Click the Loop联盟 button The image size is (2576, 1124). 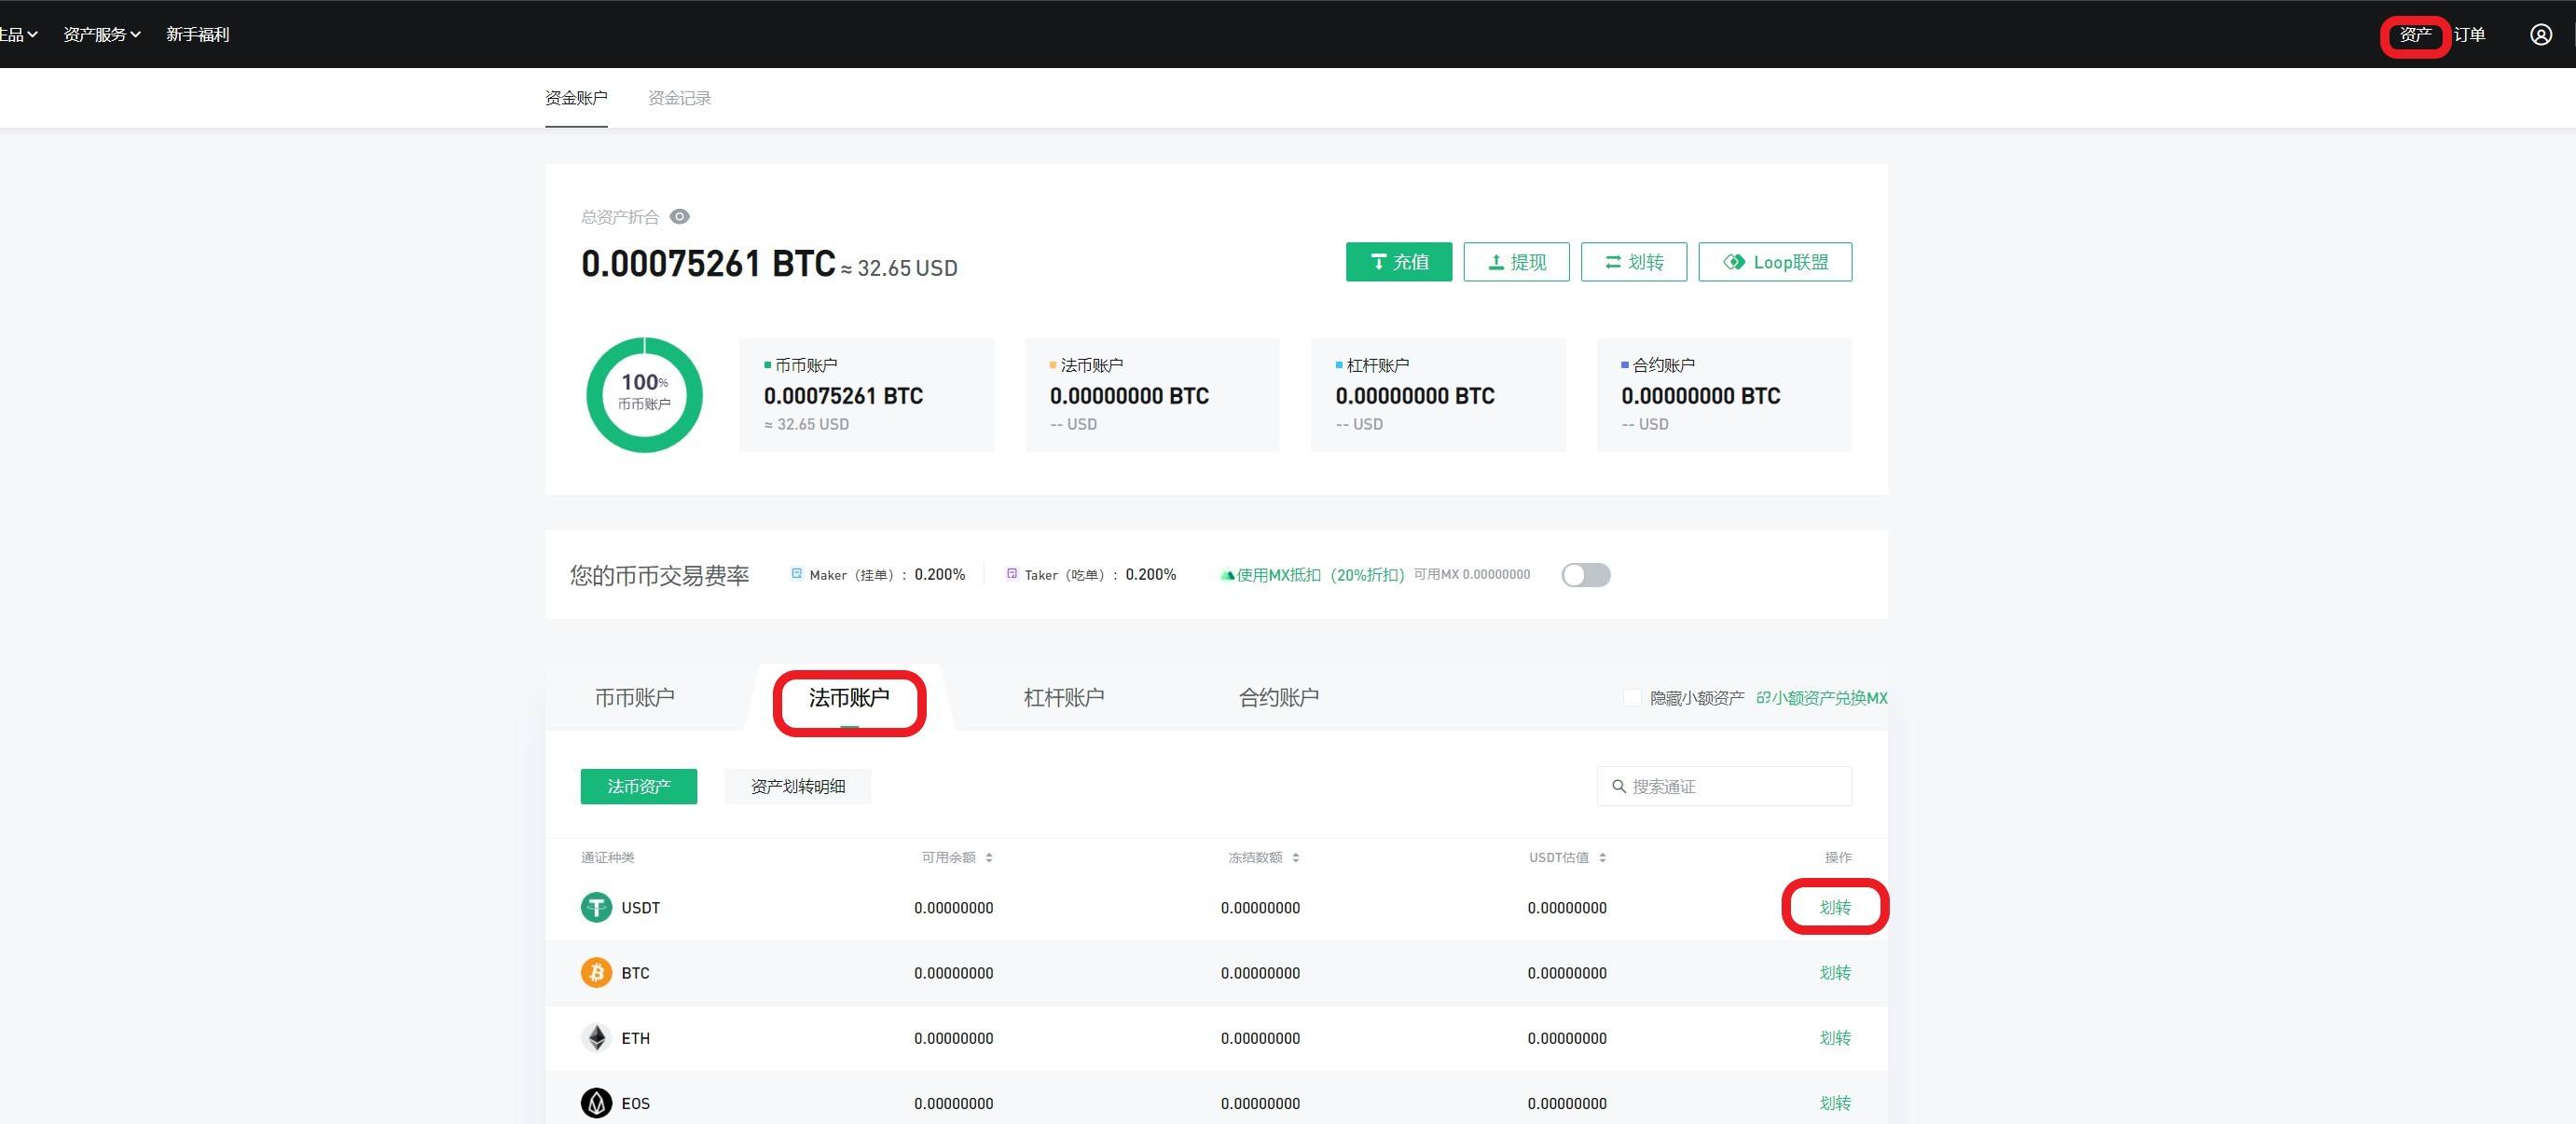(1775, 262)
